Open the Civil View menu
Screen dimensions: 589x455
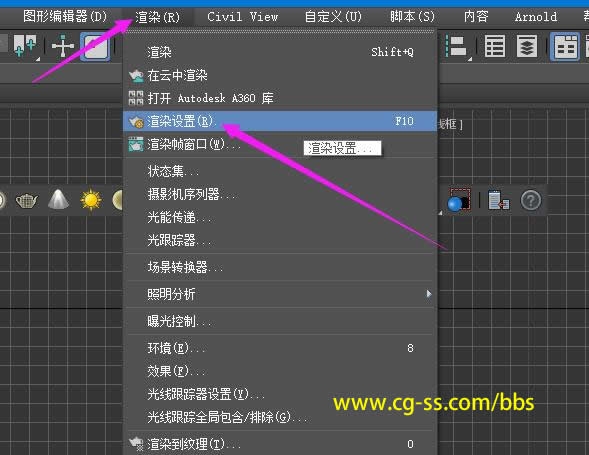(243, 17)
